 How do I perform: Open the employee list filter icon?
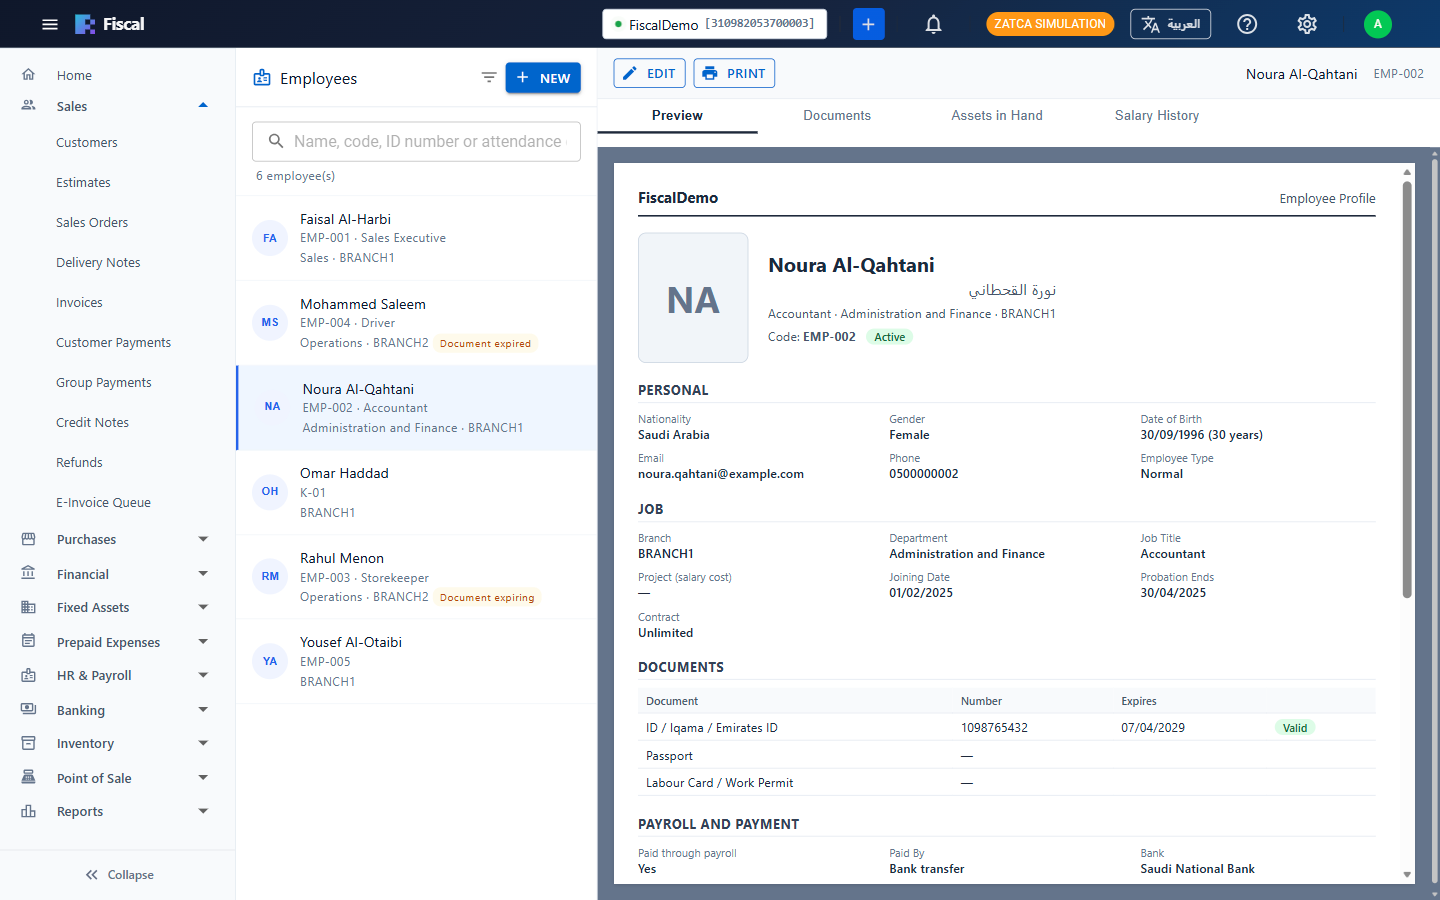coord(489,78)
